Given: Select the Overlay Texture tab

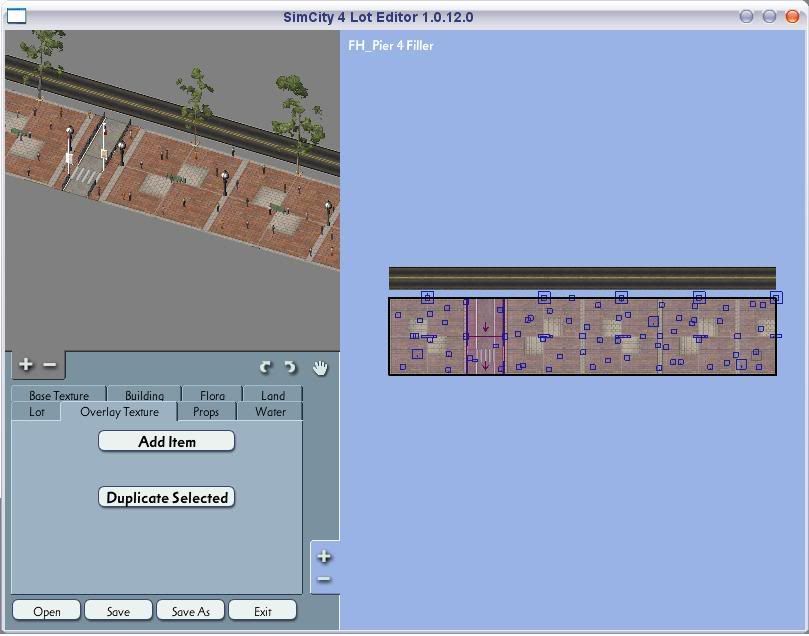Looking at the screenshot, I should (x=119, y=412).
